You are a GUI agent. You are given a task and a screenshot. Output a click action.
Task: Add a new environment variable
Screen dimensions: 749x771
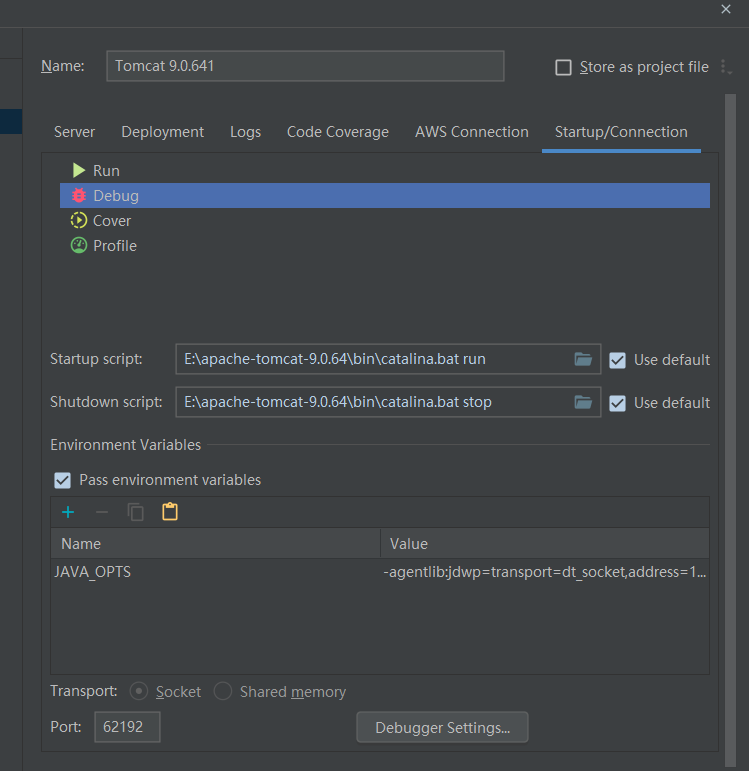coord(68,512)
